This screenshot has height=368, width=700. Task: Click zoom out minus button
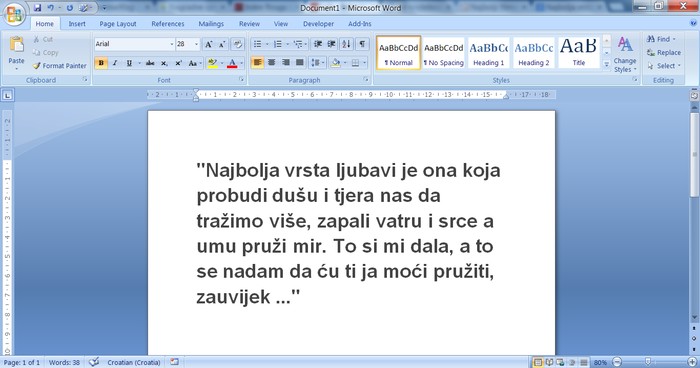[617, 362]
